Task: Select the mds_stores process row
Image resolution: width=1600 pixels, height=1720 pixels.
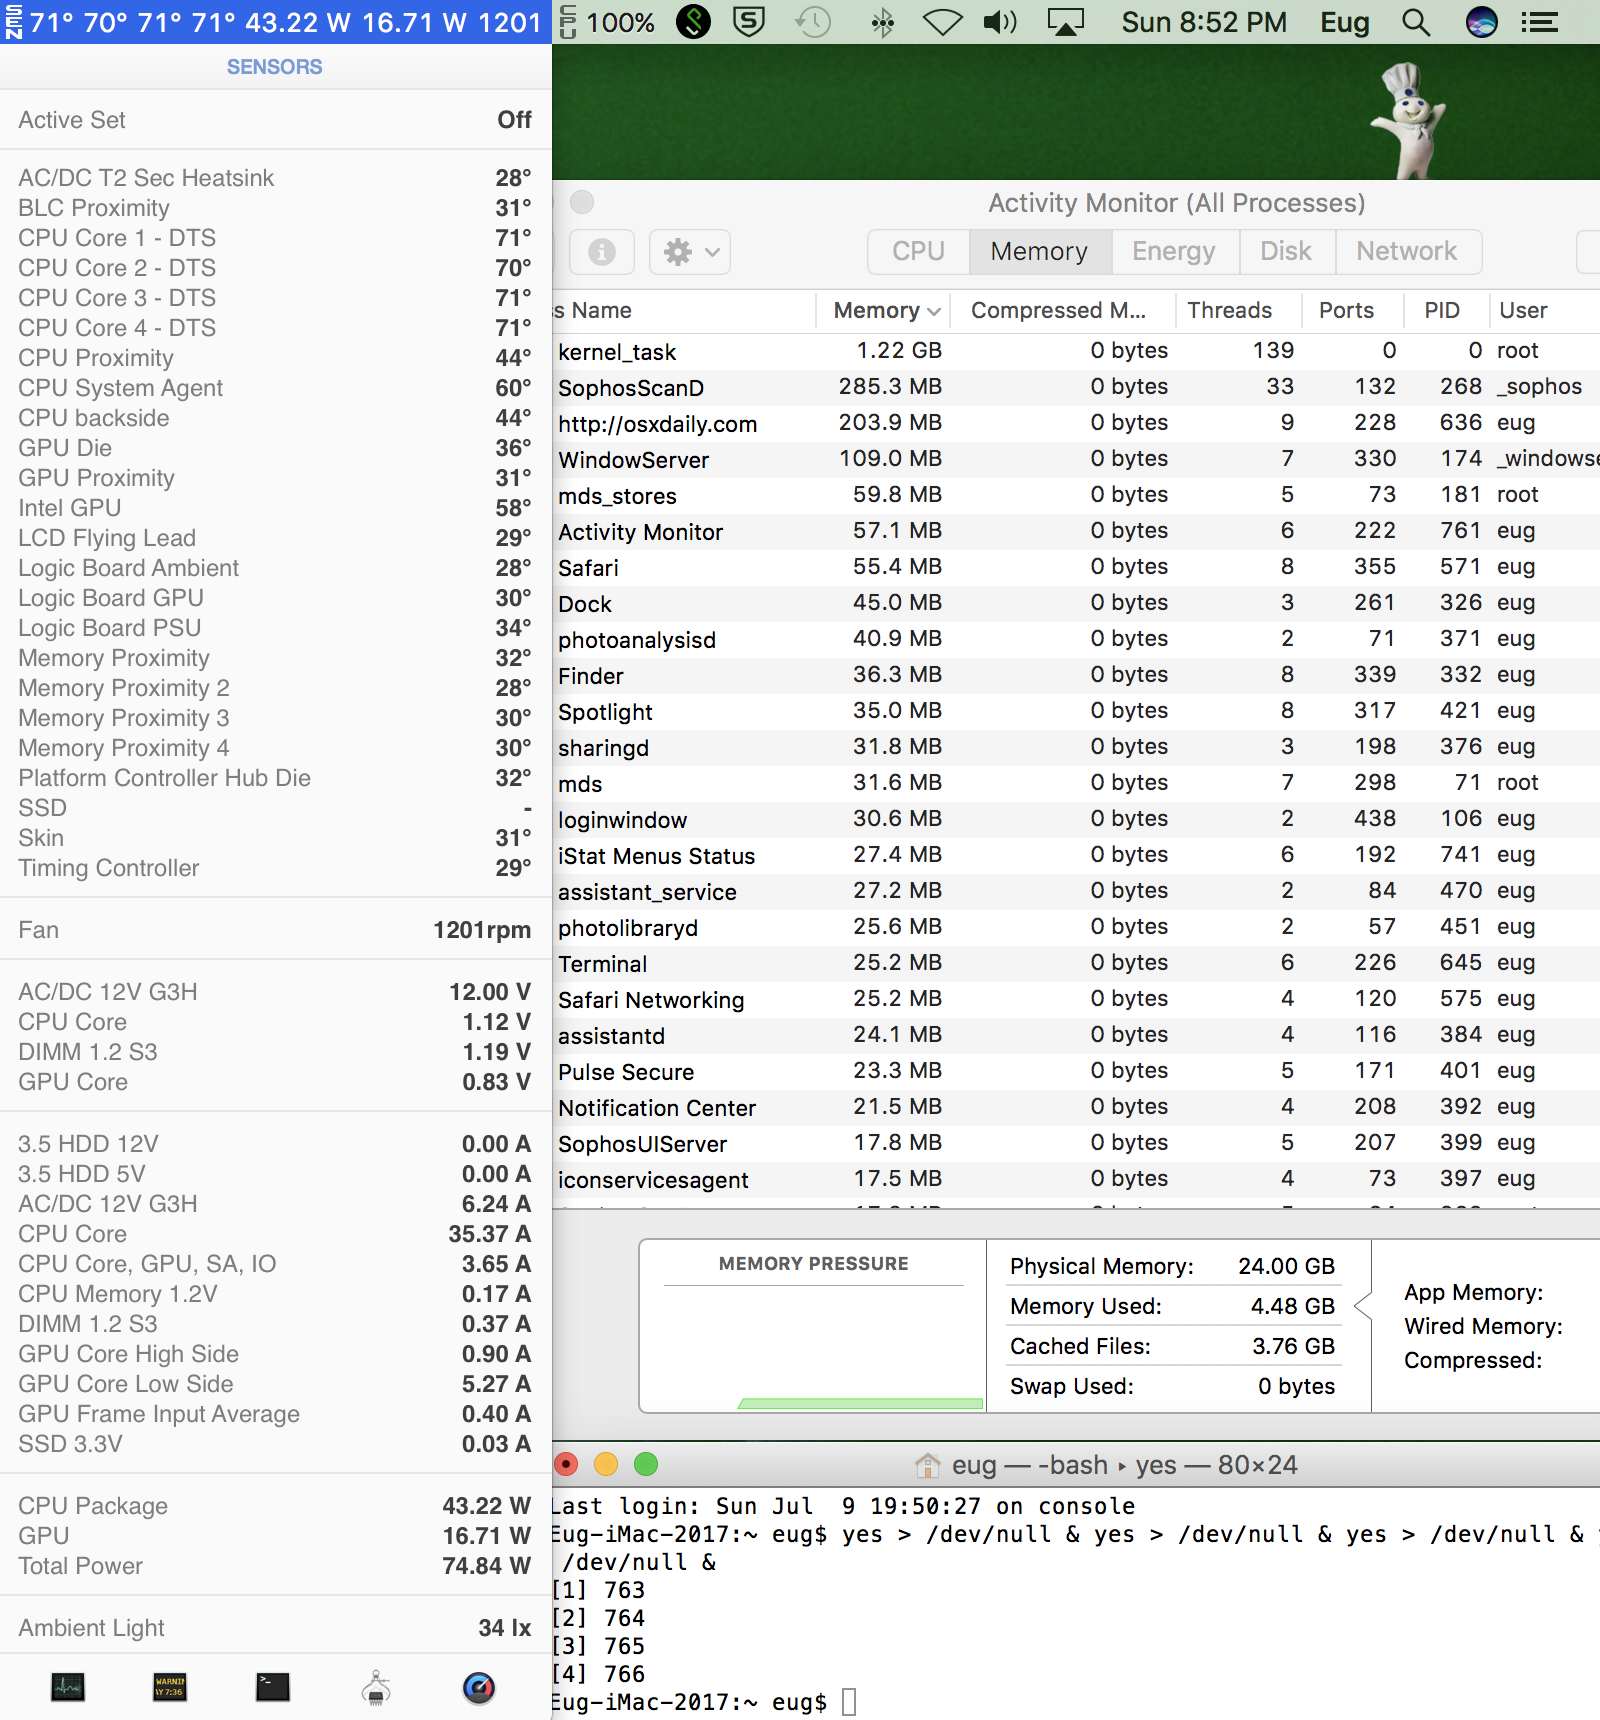Action: pos(1076,495)
